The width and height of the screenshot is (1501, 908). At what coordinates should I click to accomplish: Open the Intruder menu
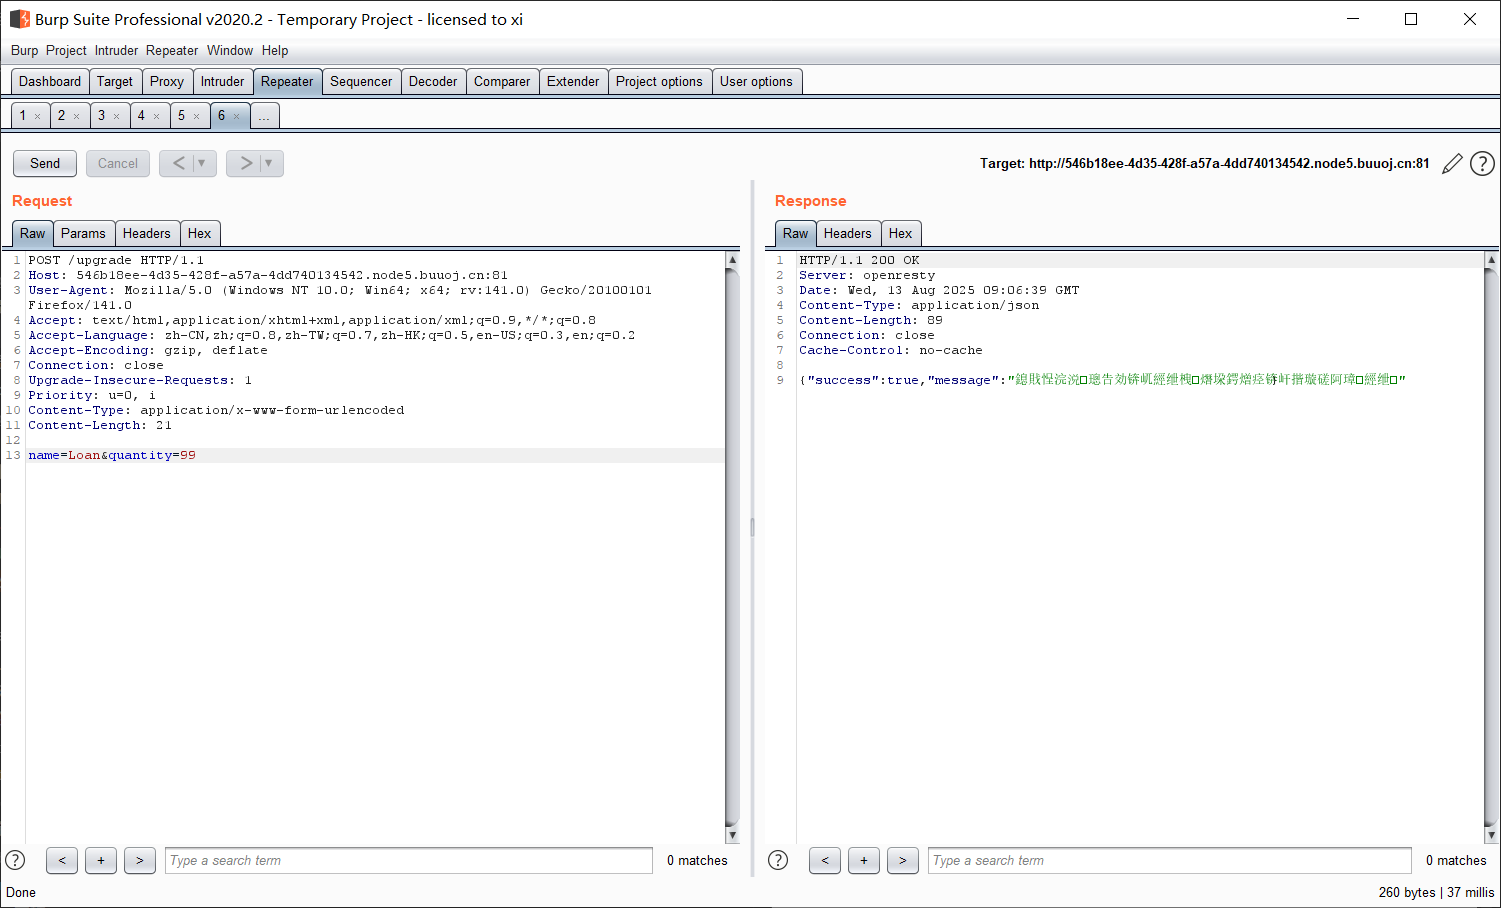coord(116,50)
